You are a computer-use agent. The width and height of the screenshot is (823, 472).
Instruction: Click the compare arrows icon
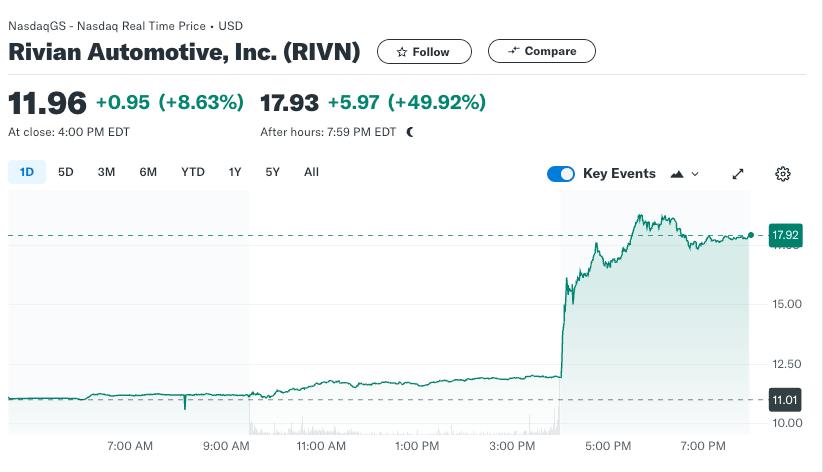coord(513,50)
